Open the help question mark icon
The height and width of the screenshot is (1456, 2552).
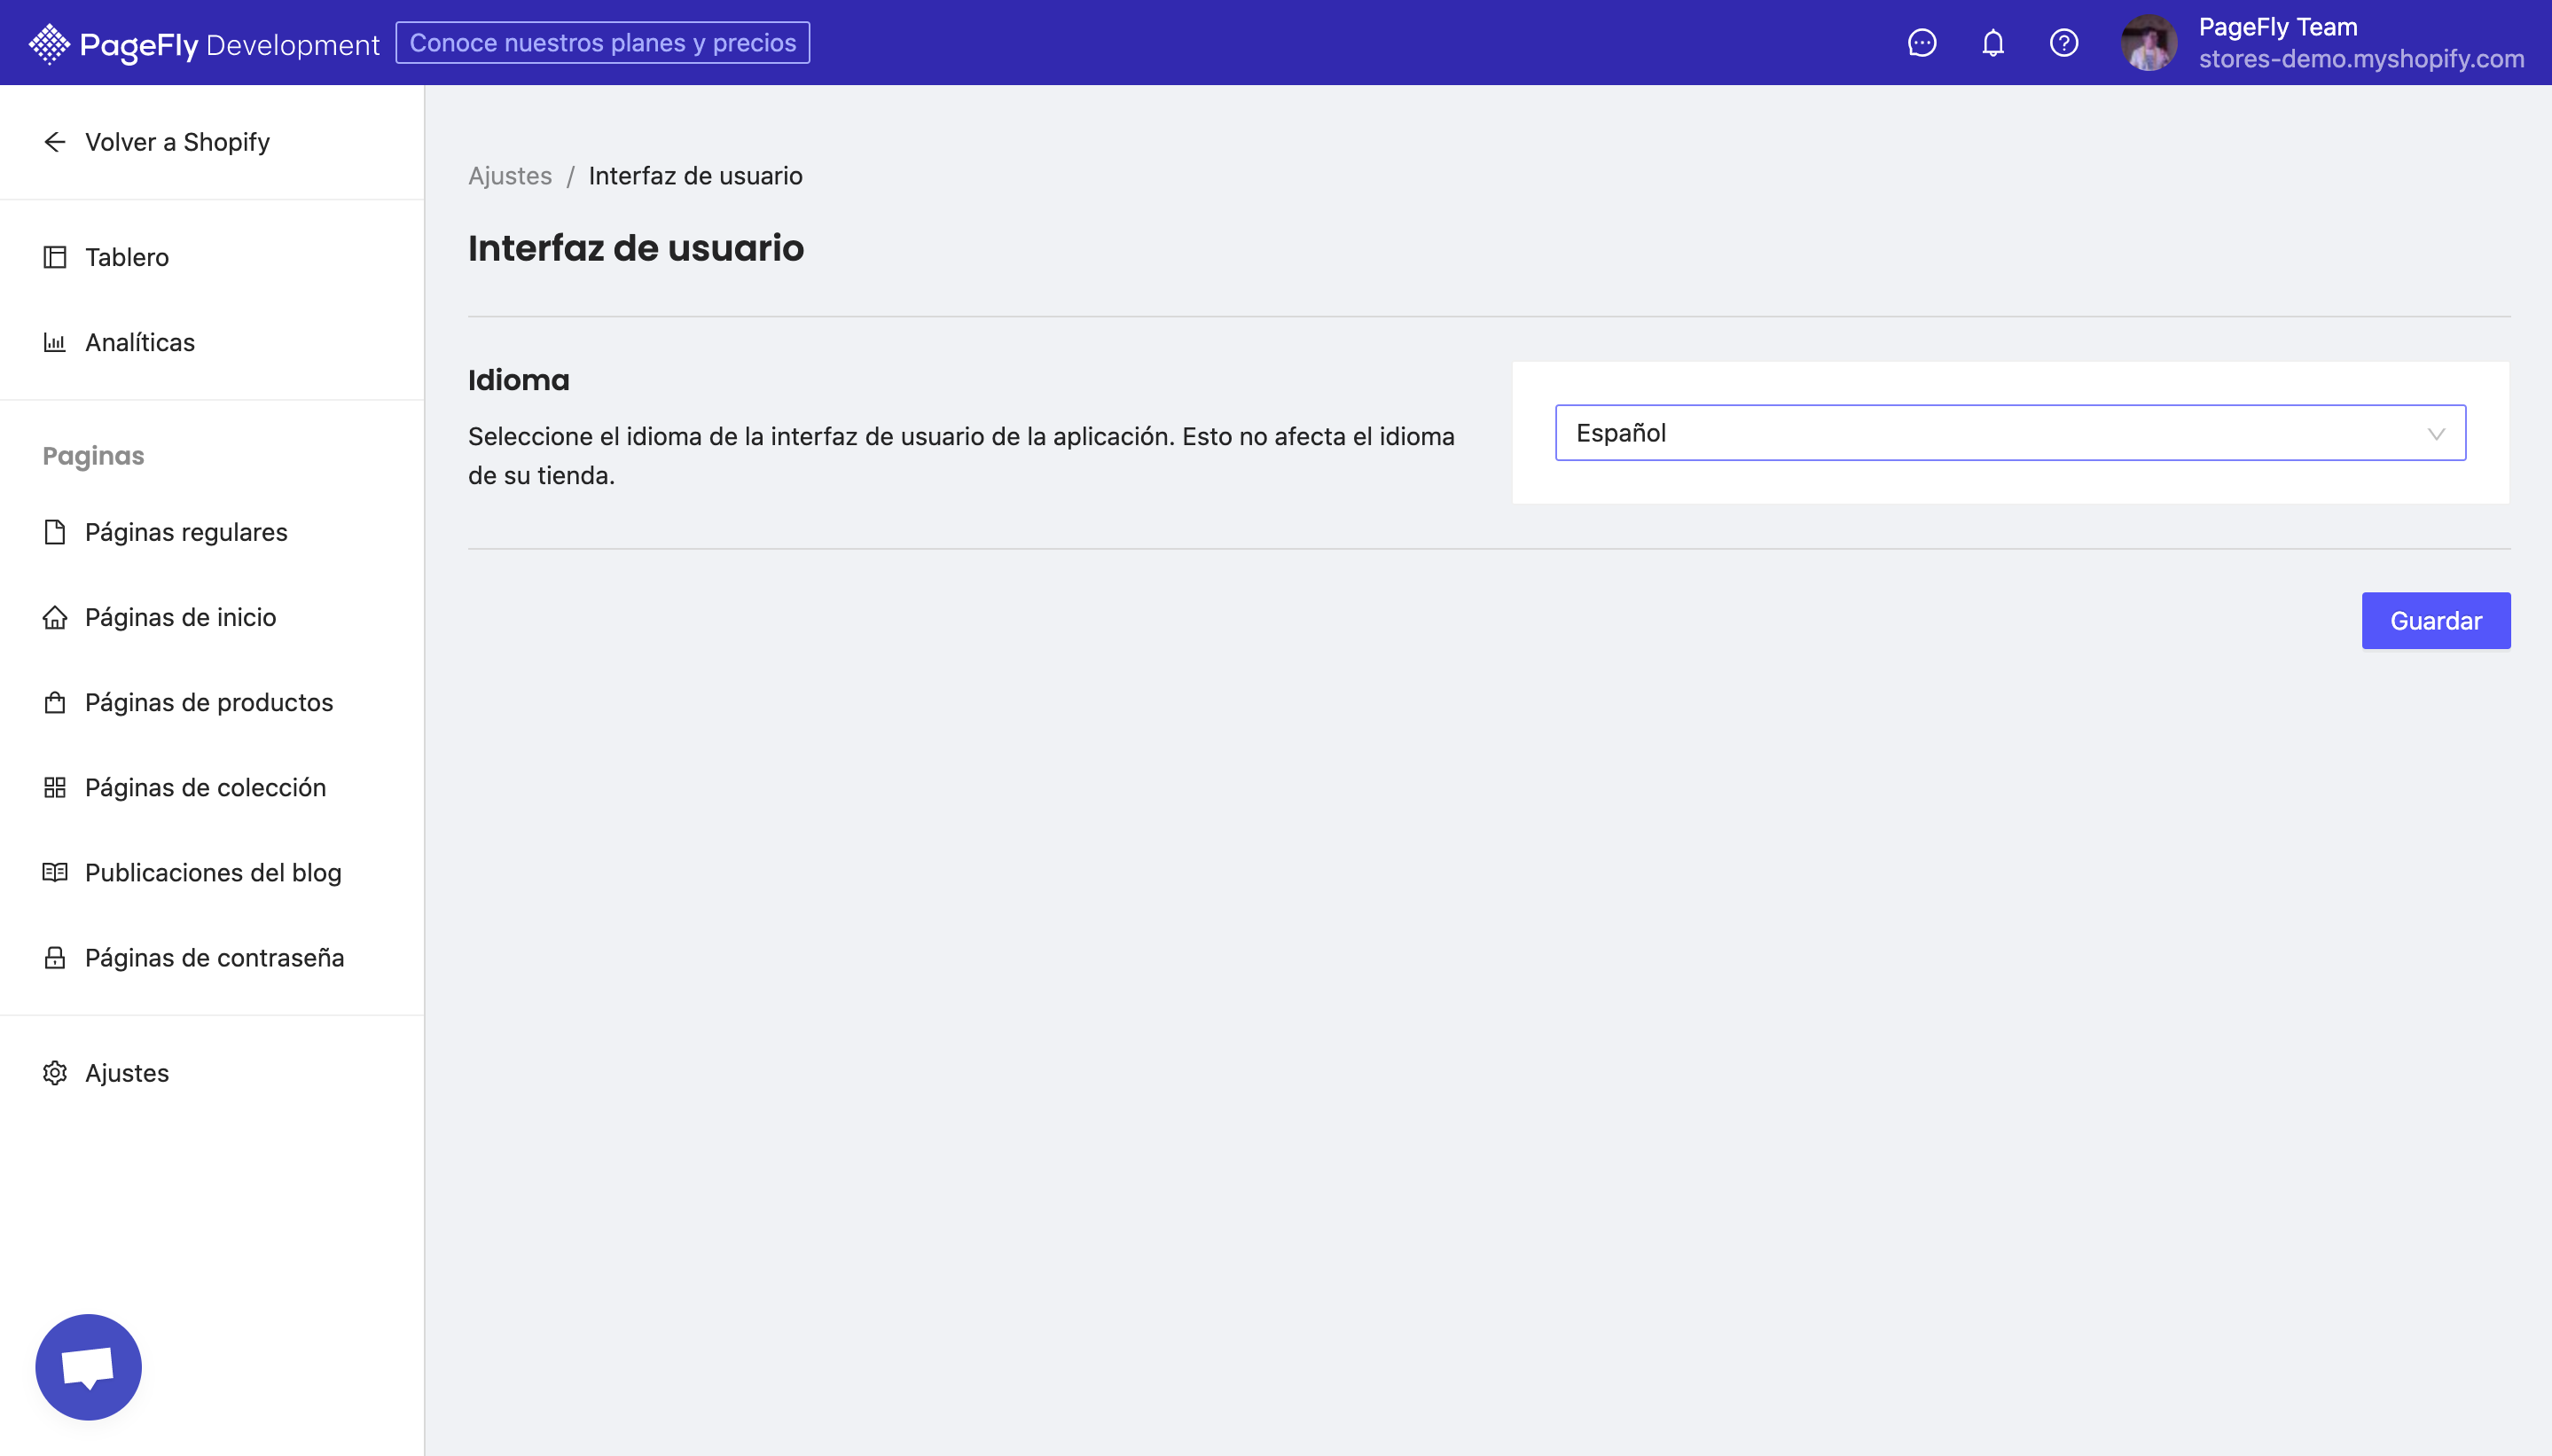coord(2063,43)
